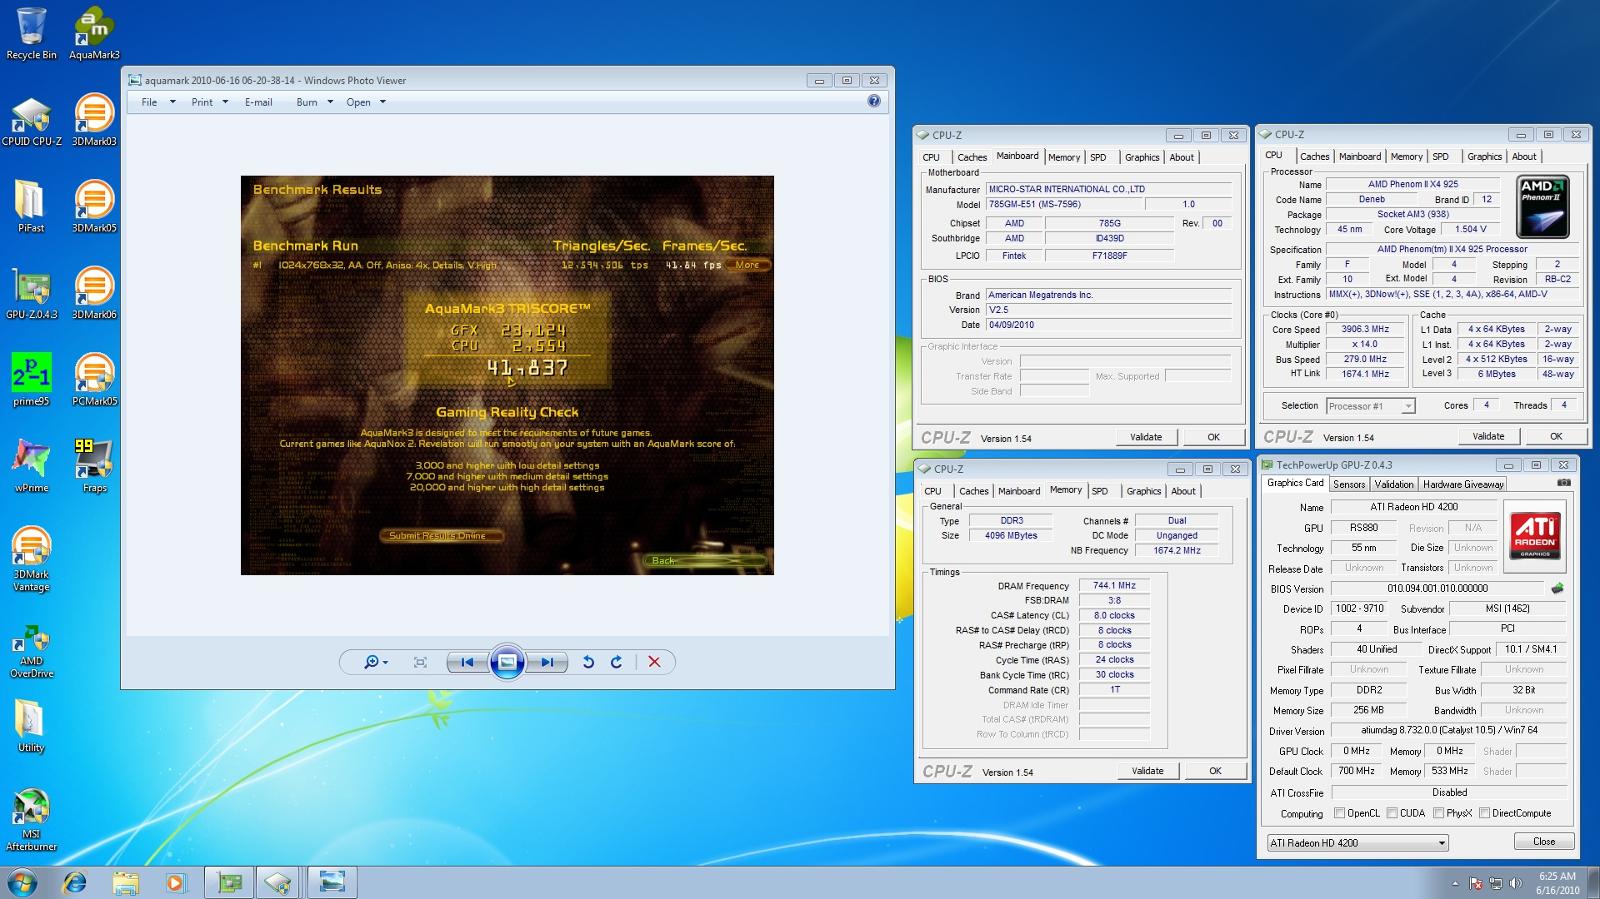Open Fraps desktop shortcut
The image size is (1600, 899).
[x=94, y=466]
